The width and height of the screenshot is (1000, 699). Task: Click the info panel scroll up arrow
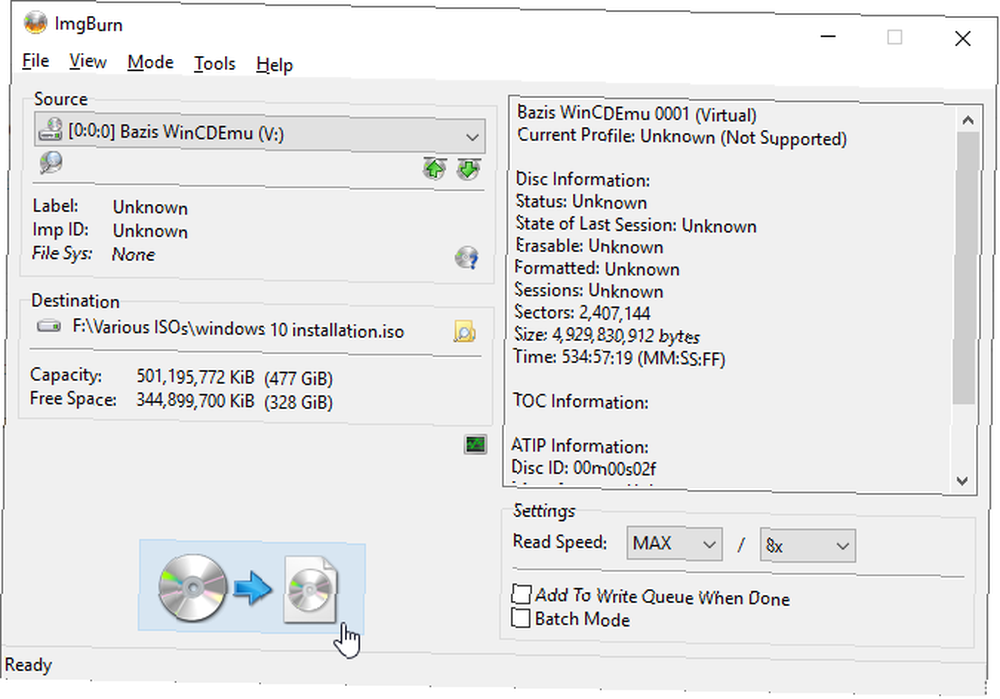pos(967,120)
